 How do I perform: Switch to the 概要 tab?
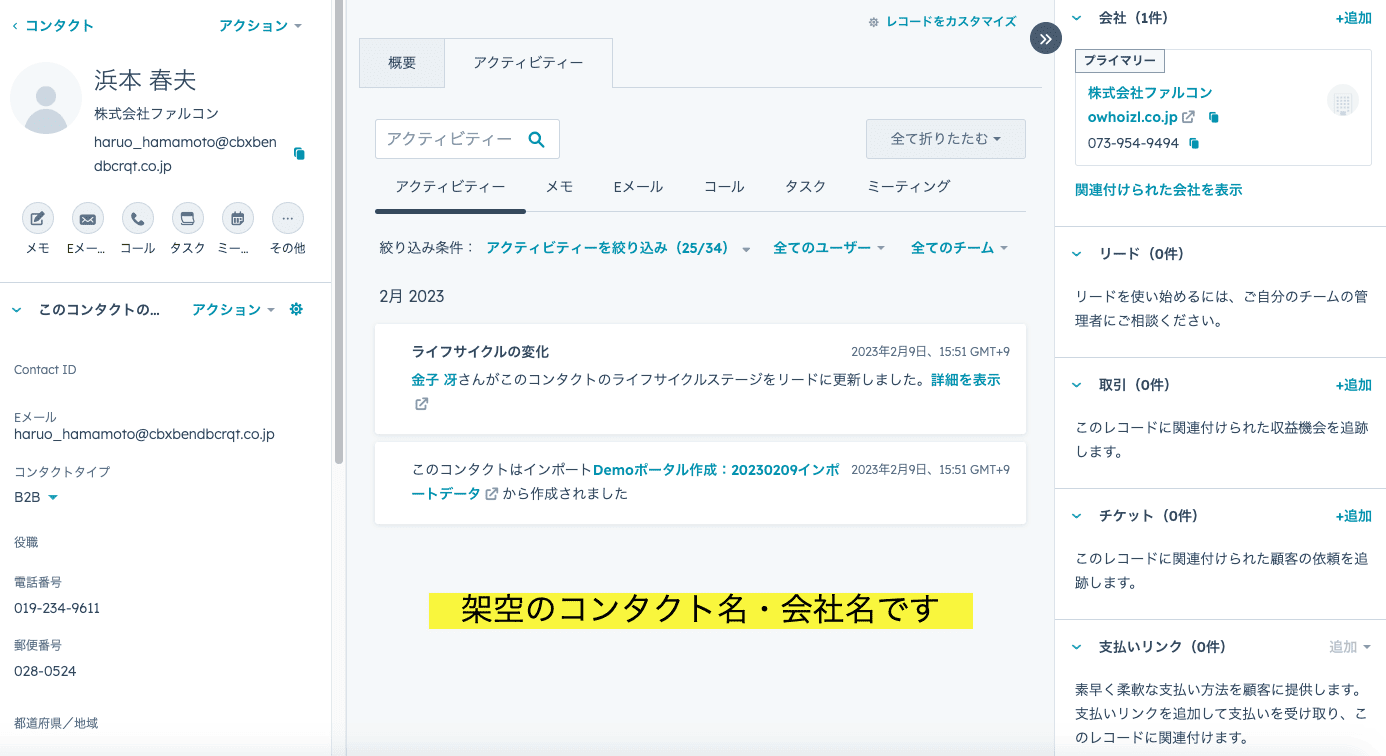(x=402, y=63)
